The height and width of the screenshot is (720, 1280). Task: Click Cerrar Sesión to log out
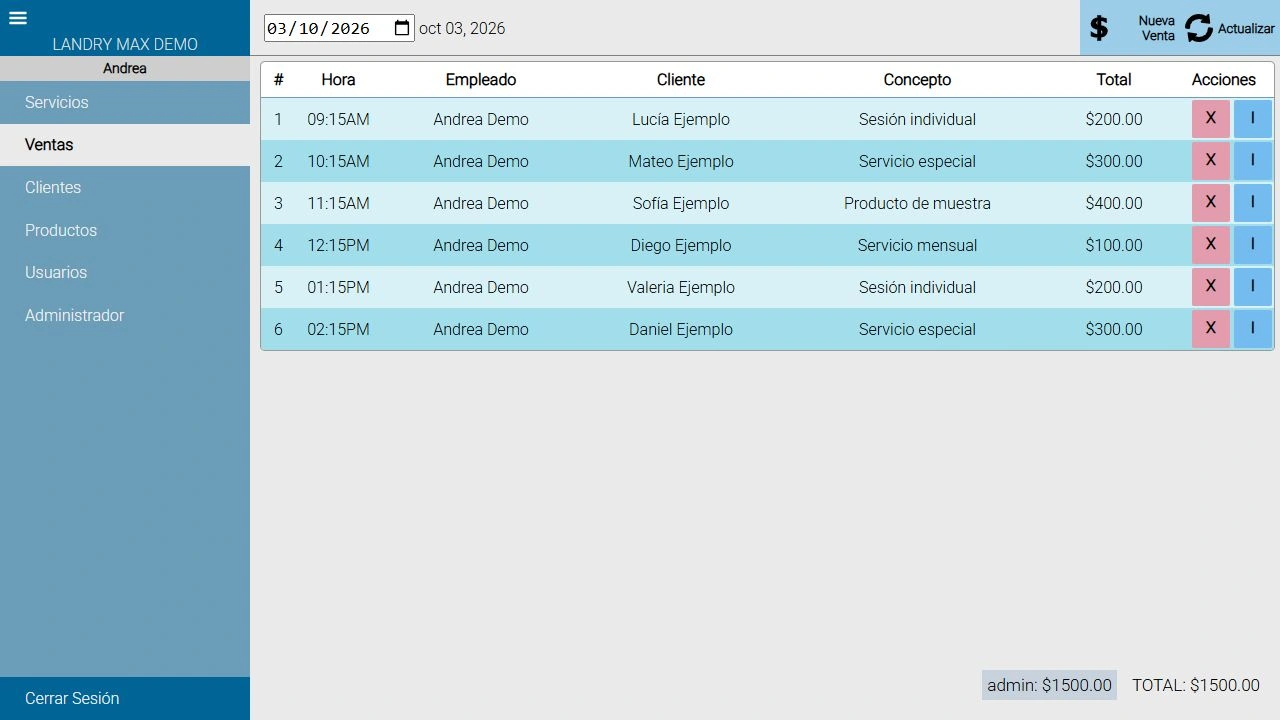pyautogui.click(x=125, y=698)
